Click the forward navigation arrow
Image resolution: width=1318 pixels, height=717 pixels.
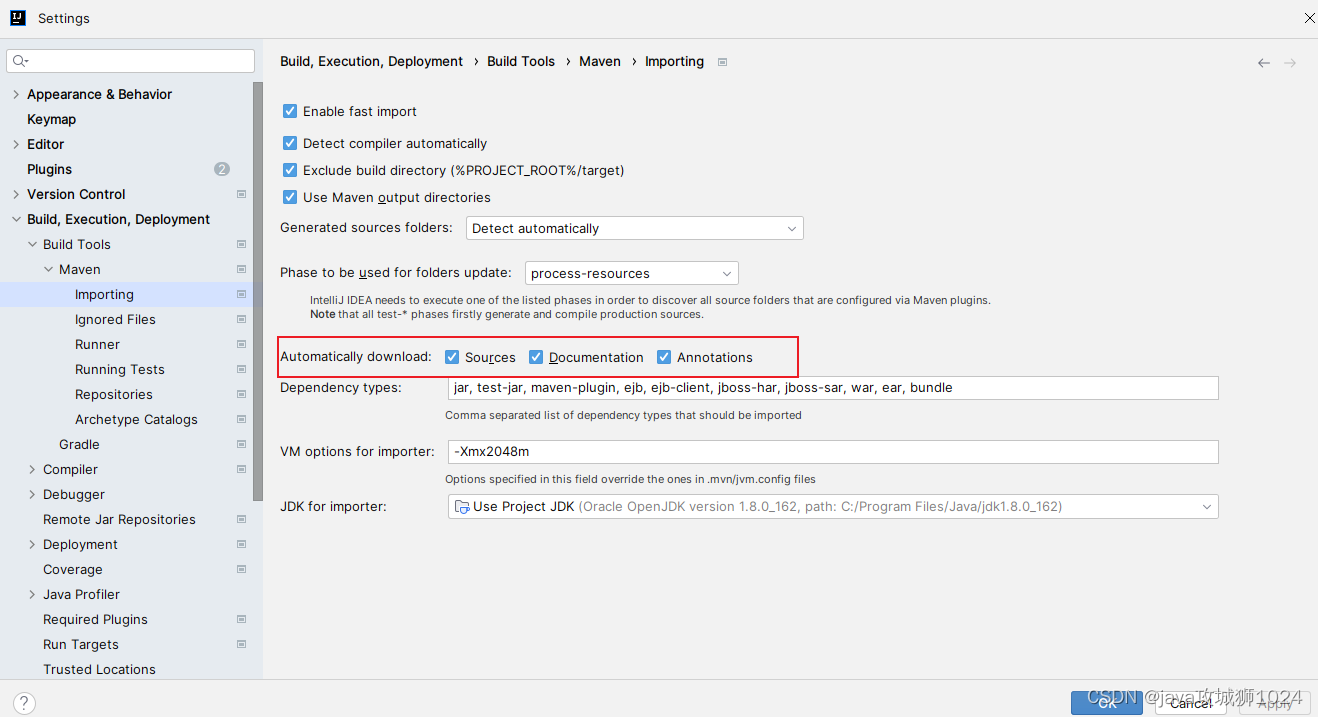click(1290, 63)
